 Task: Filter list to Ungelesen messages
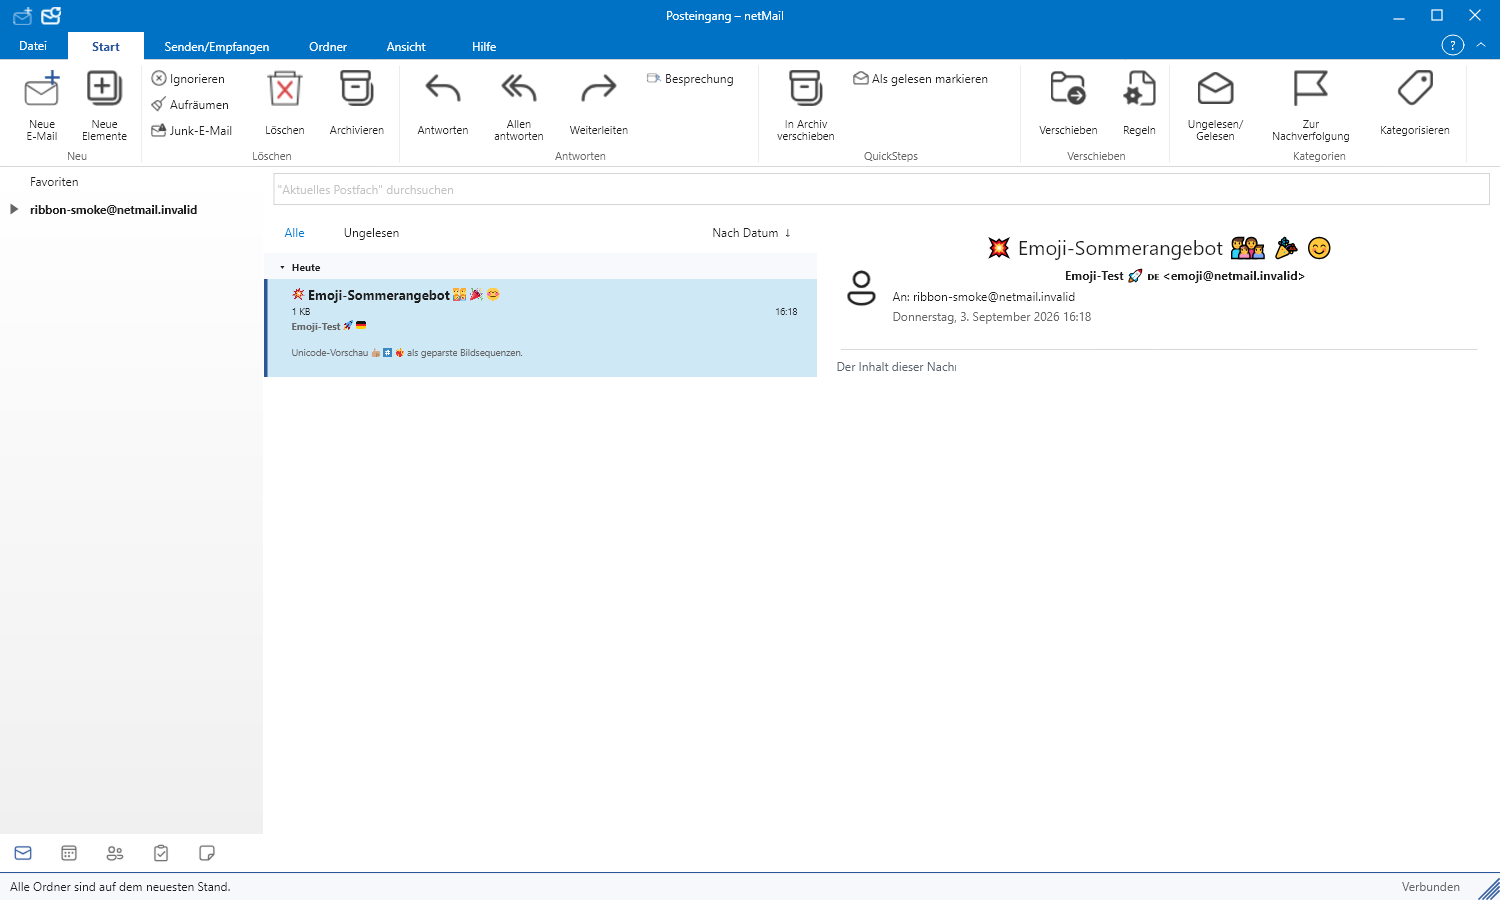click(x=371, y=233)
